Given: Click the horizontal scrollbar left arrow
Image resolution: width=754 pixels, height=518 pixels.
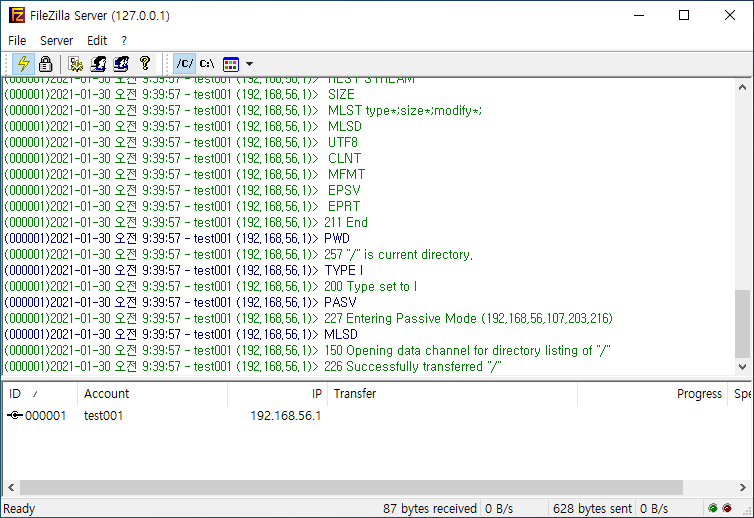Looking at the screenshot, I should 11,487.
